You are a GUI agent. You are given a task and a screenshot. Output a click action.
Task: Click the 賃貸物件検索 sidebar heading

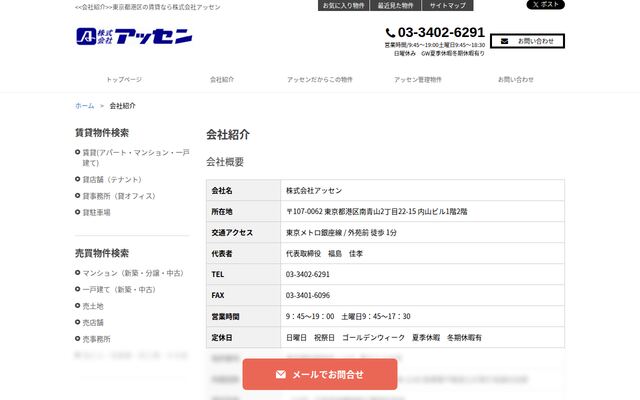click(102, 133)
